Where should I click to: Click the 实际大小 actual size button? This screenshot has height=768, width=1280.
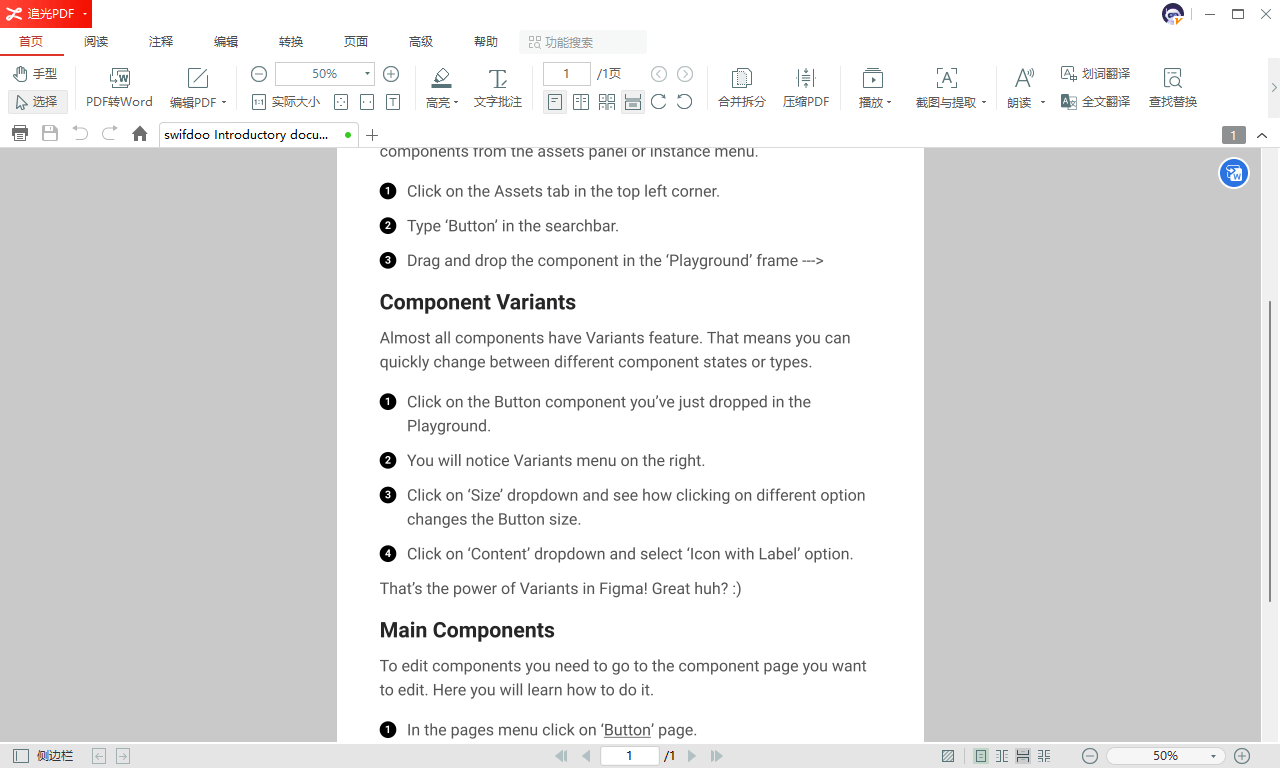(x=286, y=102)
